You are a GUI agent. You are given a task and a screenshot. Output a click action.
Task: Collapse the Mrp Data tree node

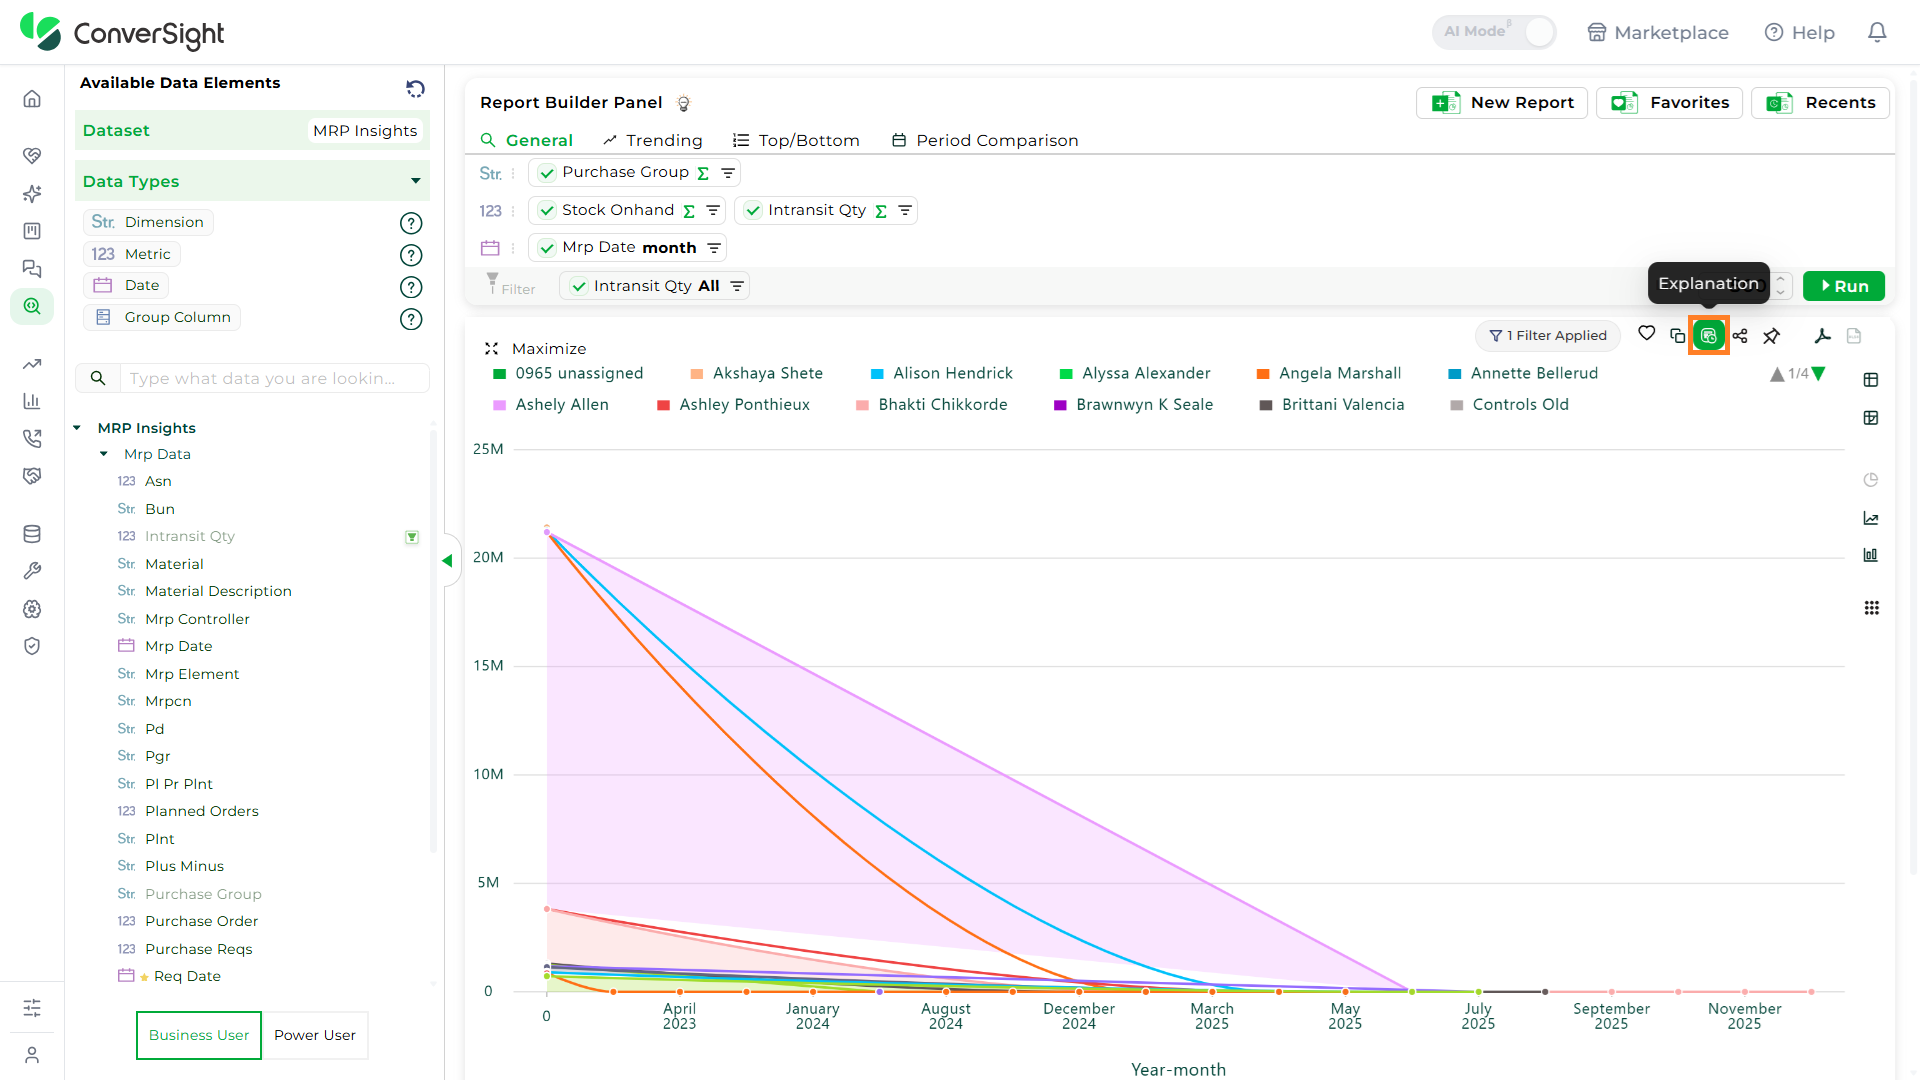pos(104,454)
